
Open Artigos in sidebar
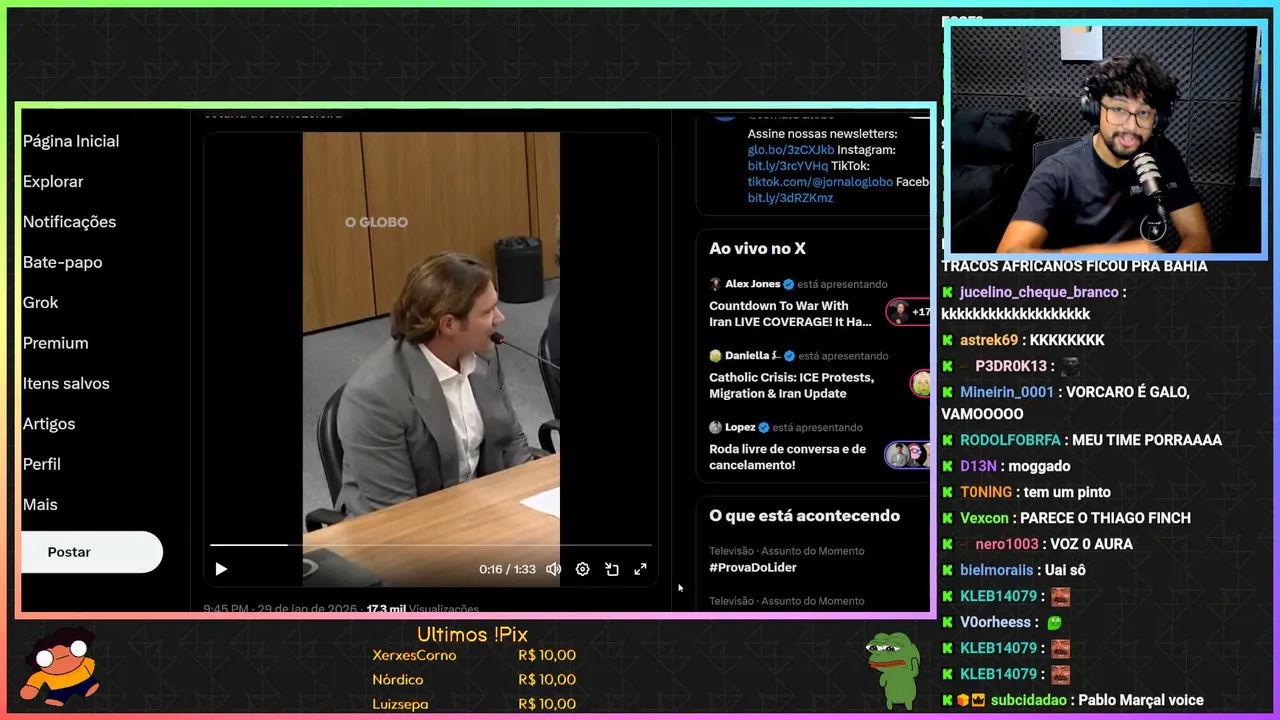49,424
